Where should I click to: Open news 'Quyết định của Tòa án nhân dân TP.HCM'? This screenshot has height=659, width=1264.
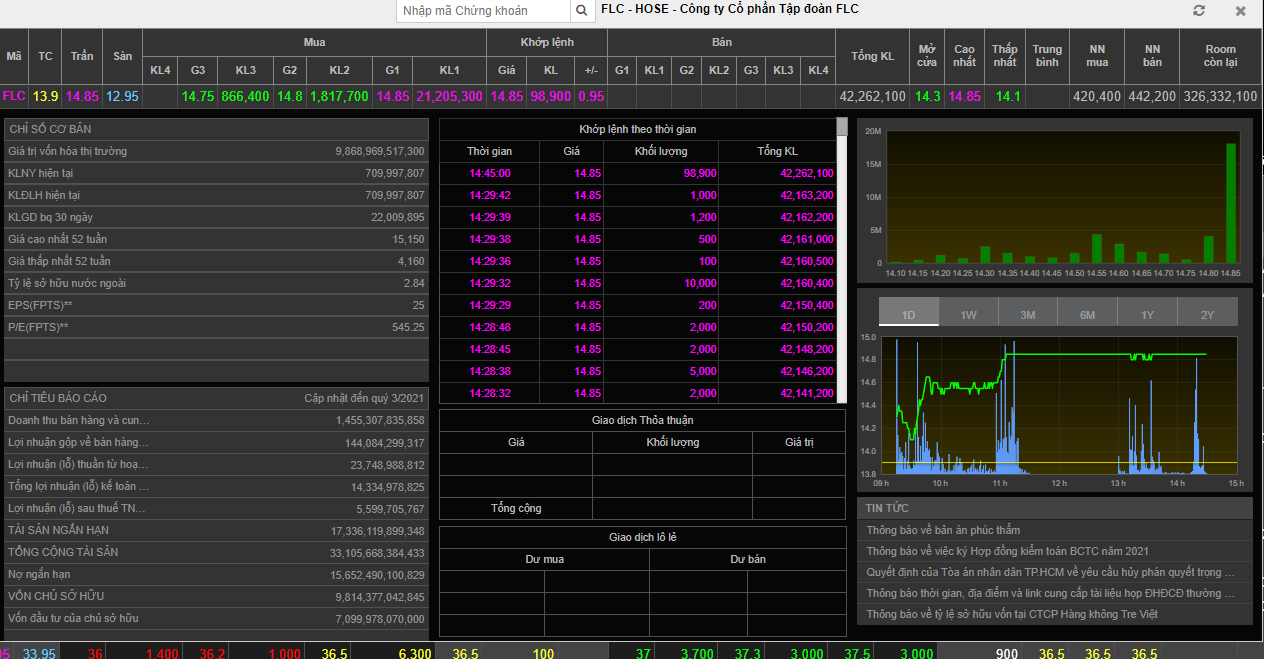[1051, 572]
